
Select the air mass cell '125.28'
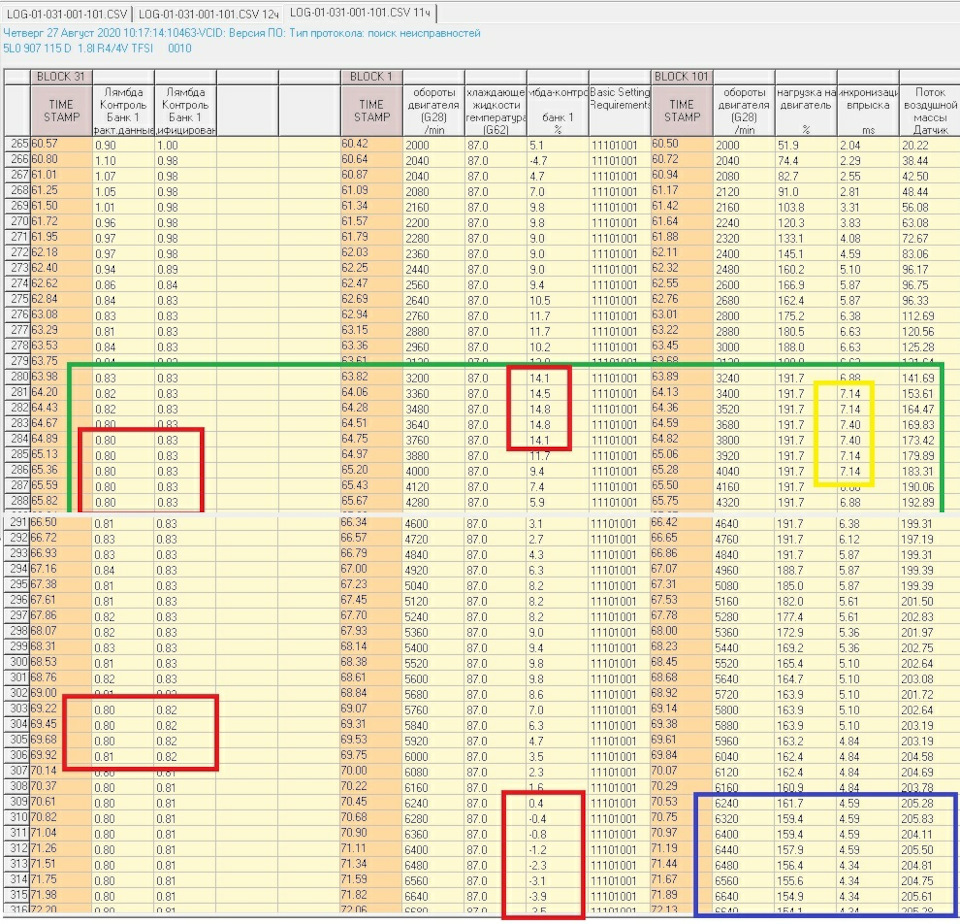929,347
